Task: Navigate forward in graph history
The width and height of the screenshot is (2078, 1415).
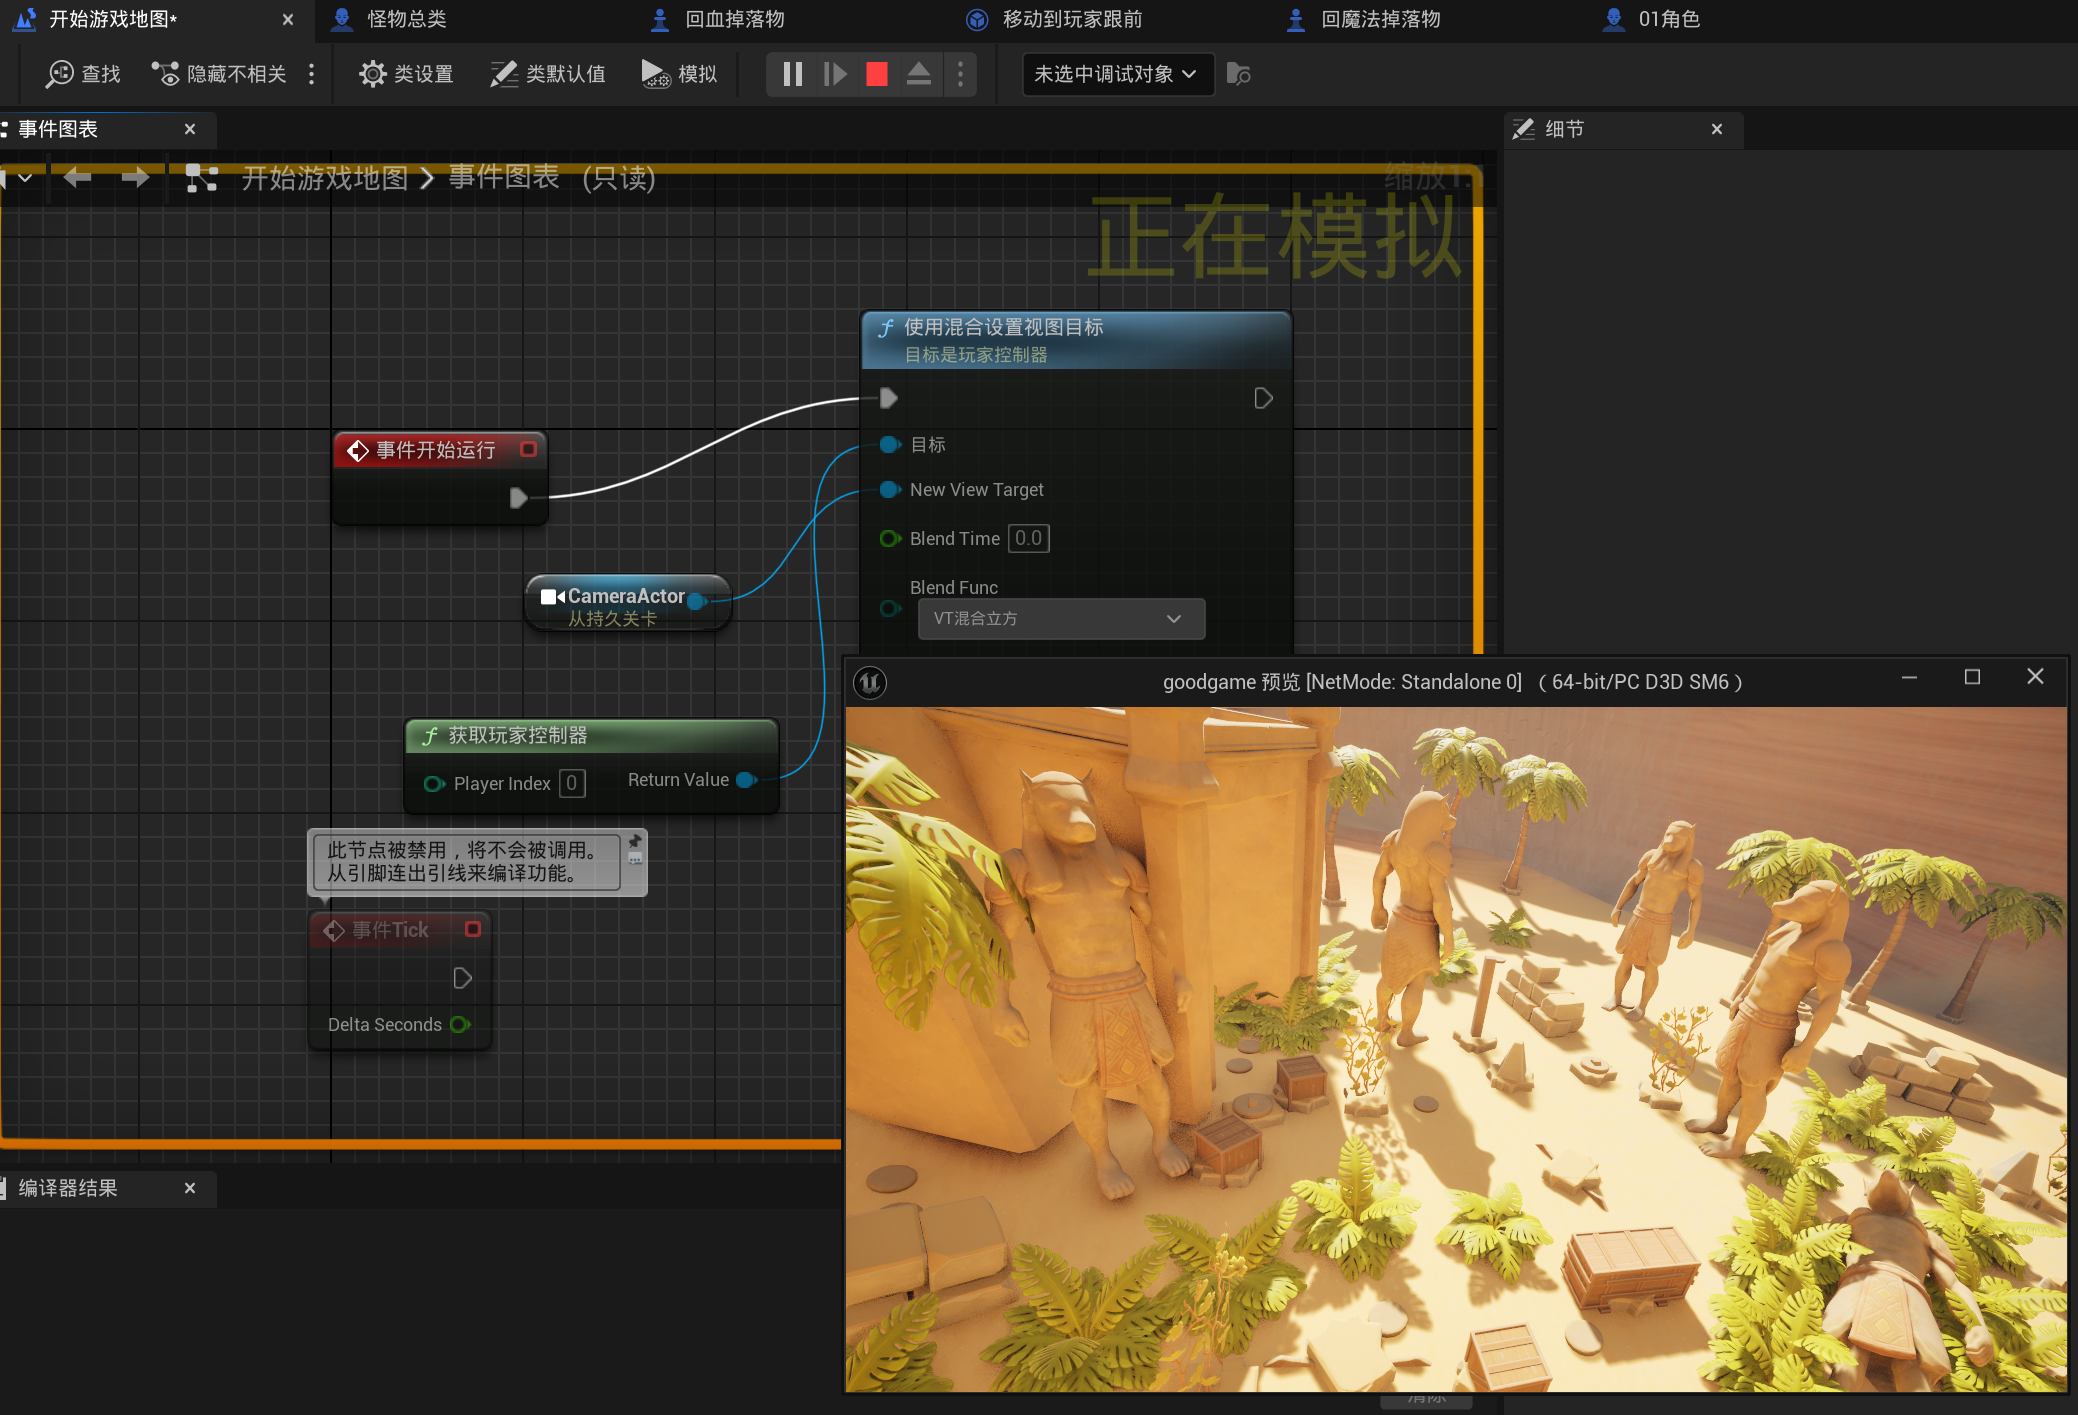Action: coord(135,178)
